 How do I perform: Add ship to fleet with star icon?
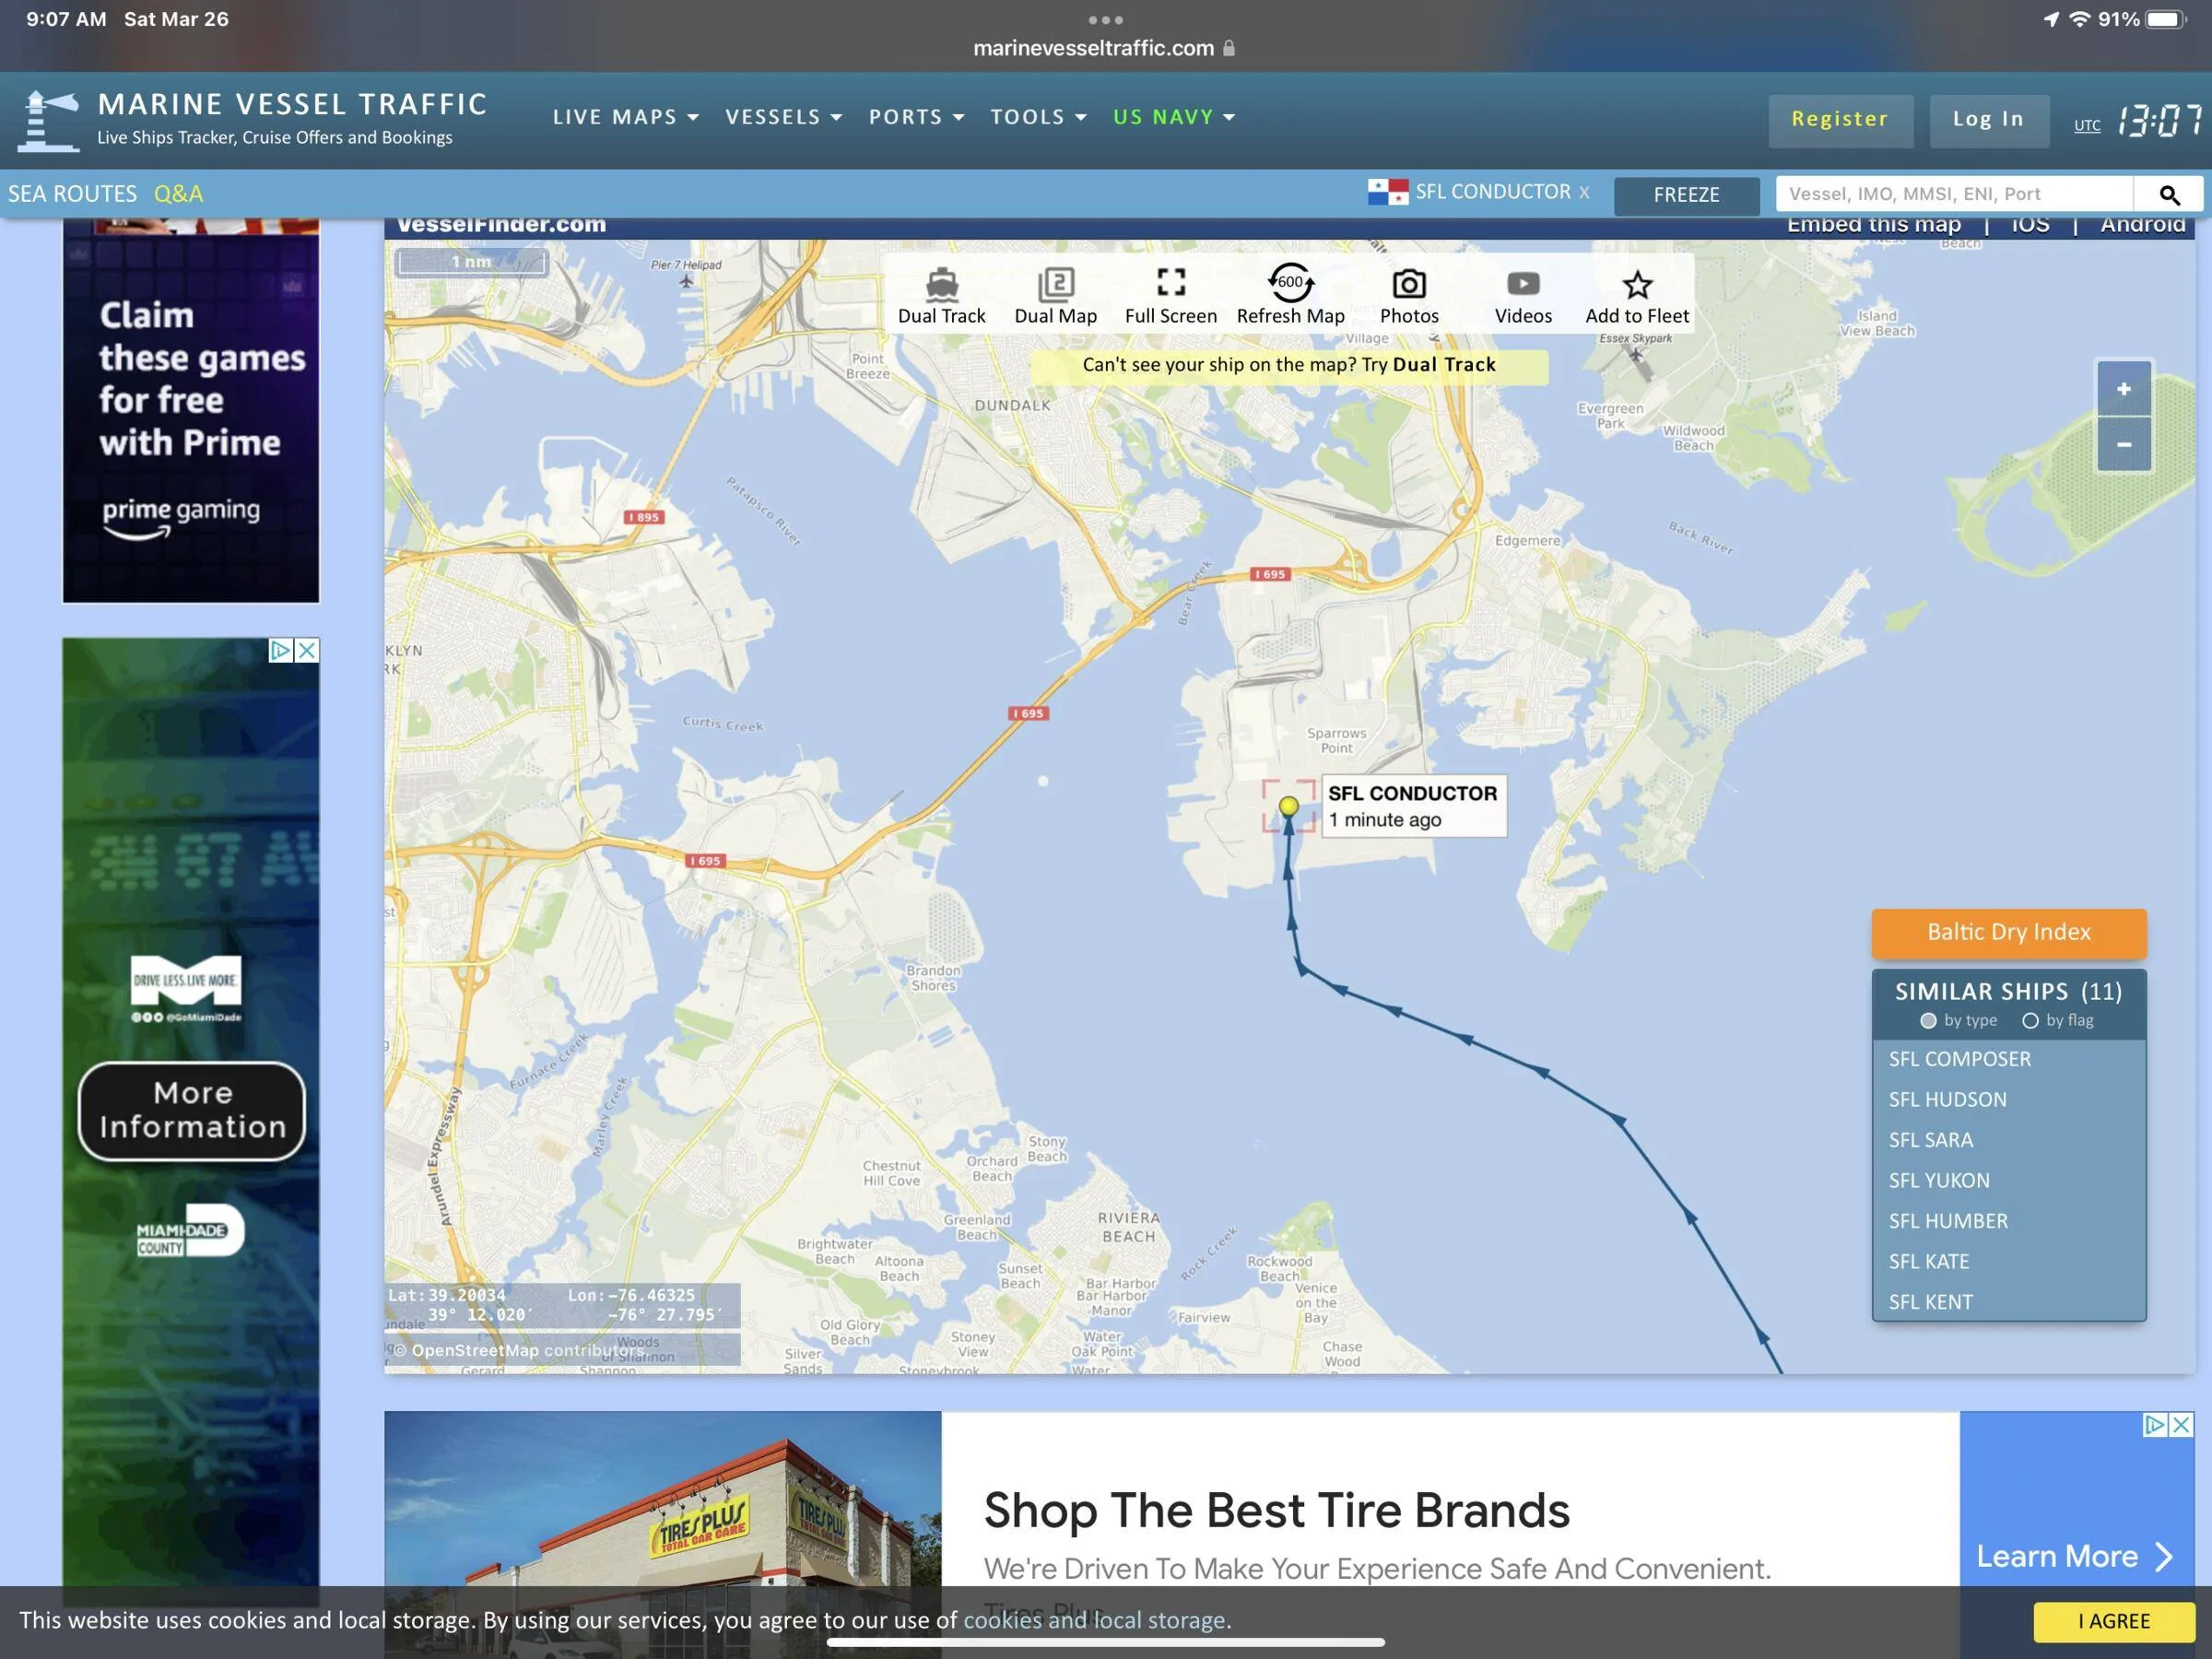pyautogui.click(x=1637, y=285)
